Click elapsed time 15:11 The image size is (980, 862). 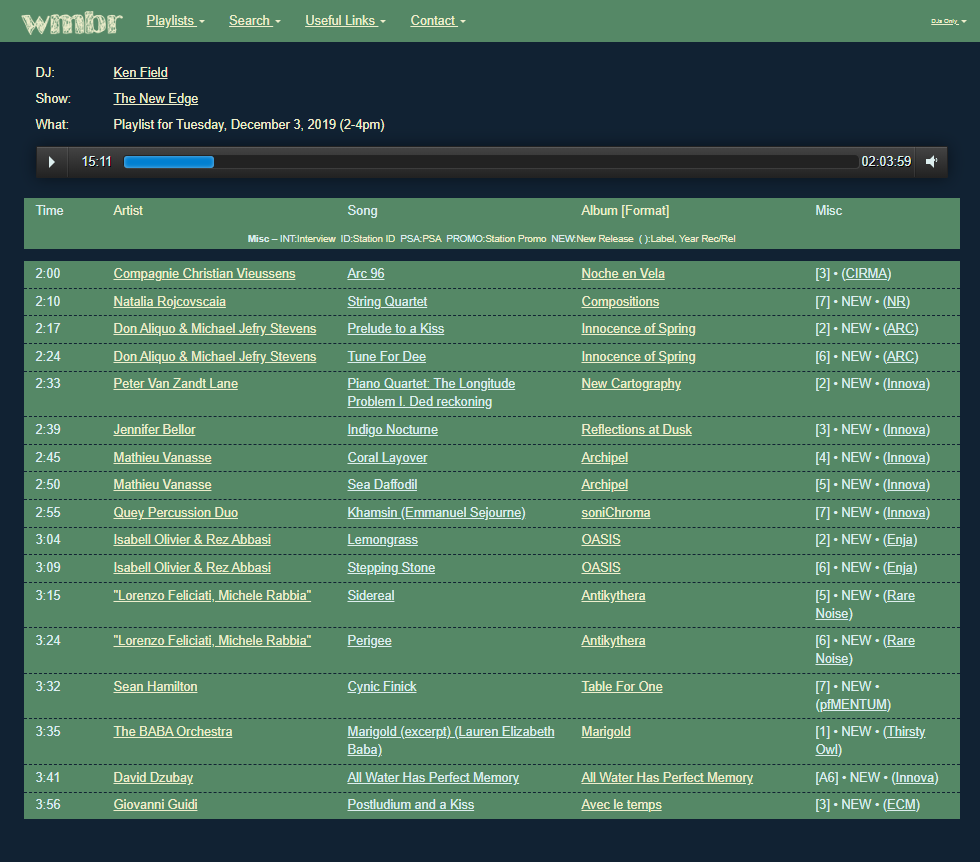(x=96, y=162)
